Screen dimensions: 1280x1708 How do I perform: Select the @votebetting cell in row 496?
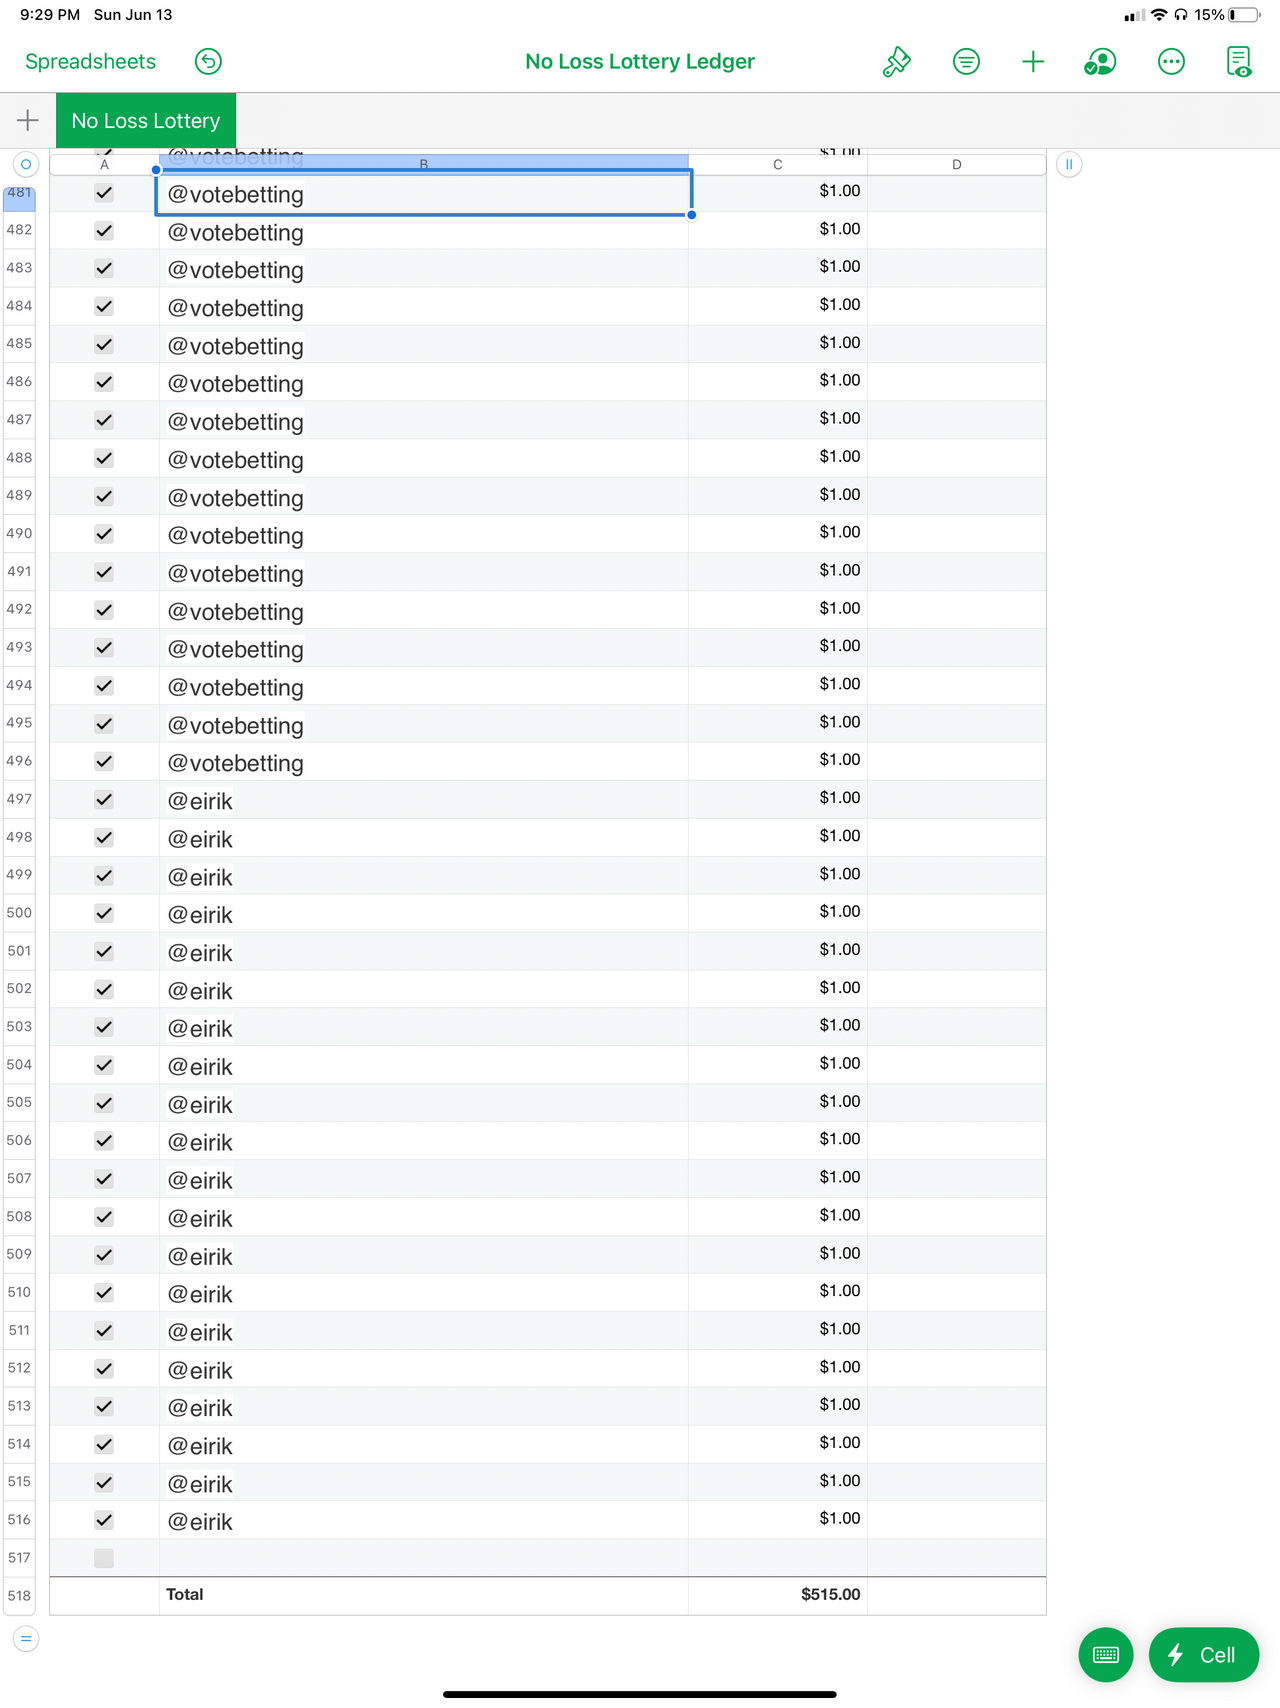[x=424, y=762]
